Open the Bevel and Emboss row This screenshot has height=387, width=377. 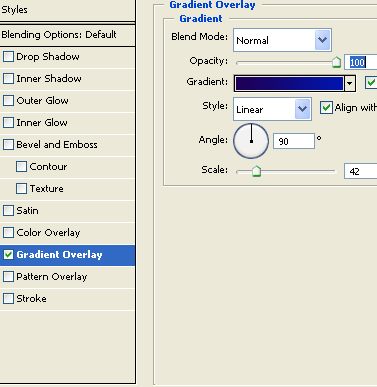[67, 145]
